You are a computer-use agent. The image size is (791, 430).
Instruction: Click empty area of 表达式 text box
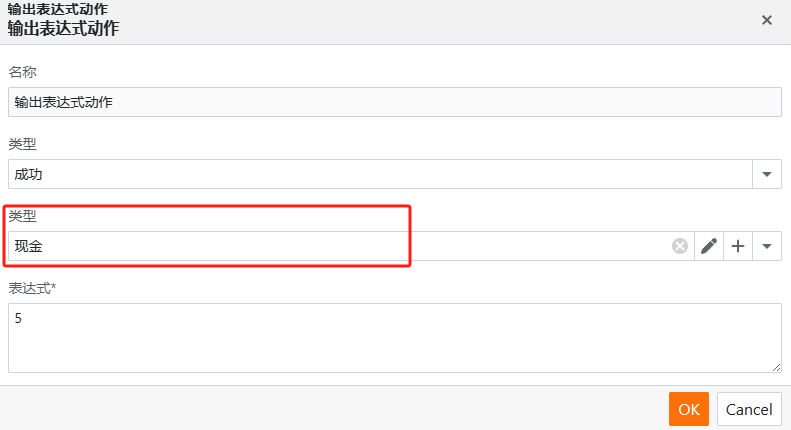395,348
